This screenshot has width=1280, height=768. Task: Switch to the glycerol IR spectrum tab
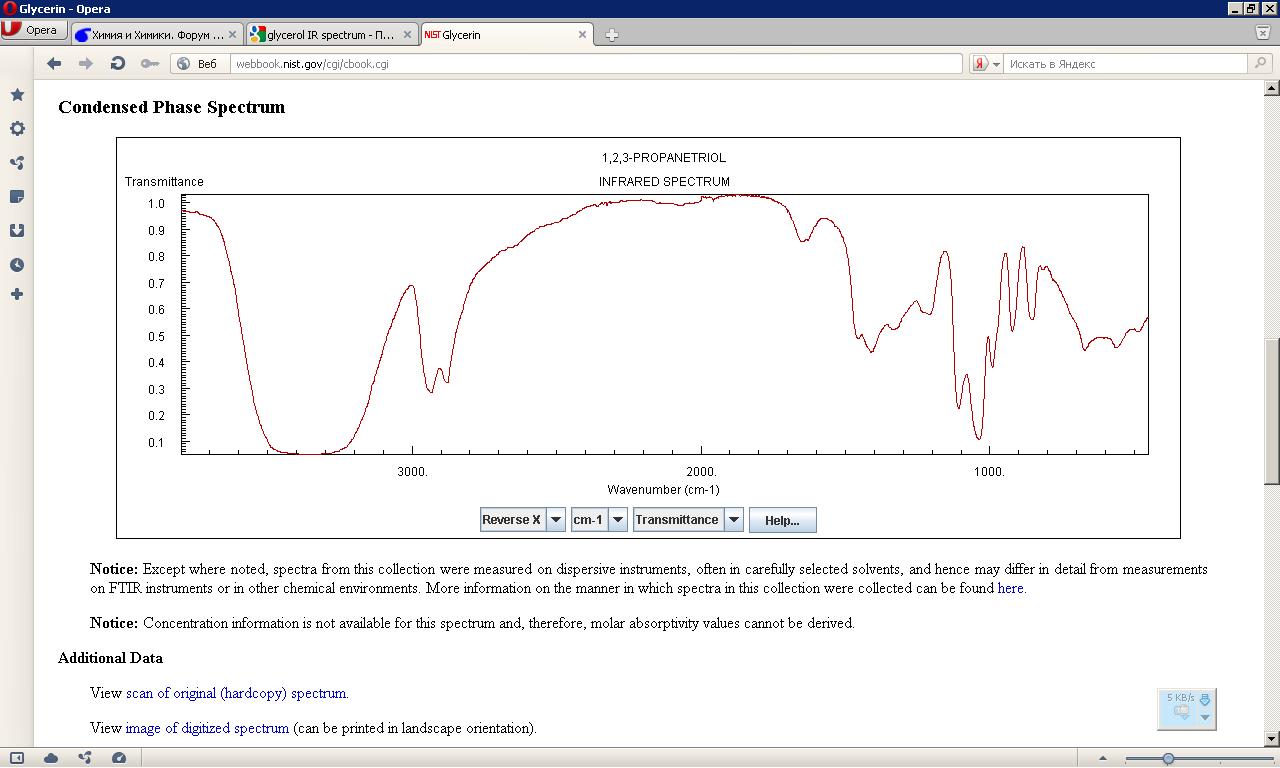point(331,35)
